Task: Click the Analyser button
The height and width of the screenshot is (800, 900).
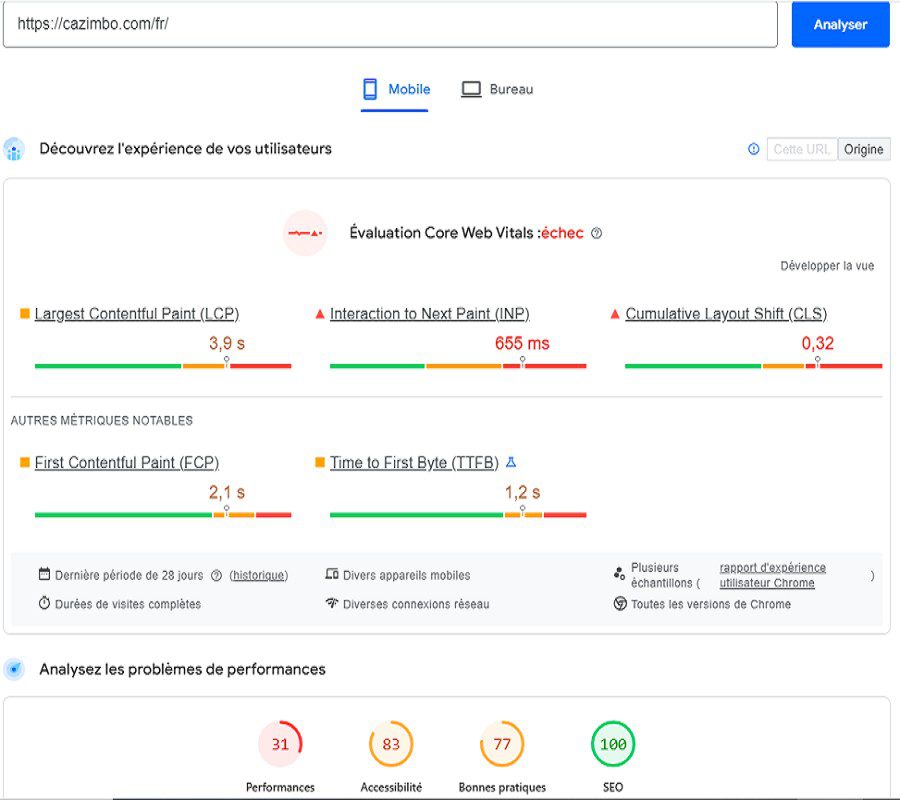Action: [x=840, y=24]
